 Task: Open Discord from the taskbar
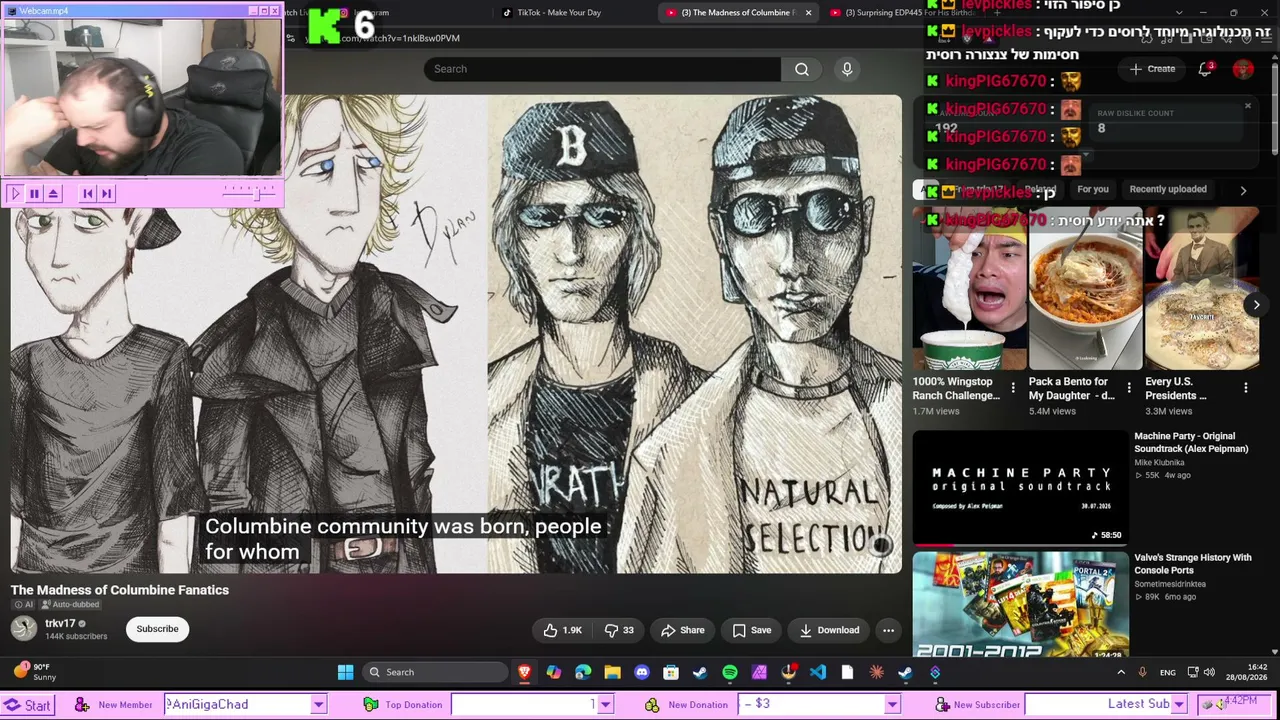(x=642, y=672)
